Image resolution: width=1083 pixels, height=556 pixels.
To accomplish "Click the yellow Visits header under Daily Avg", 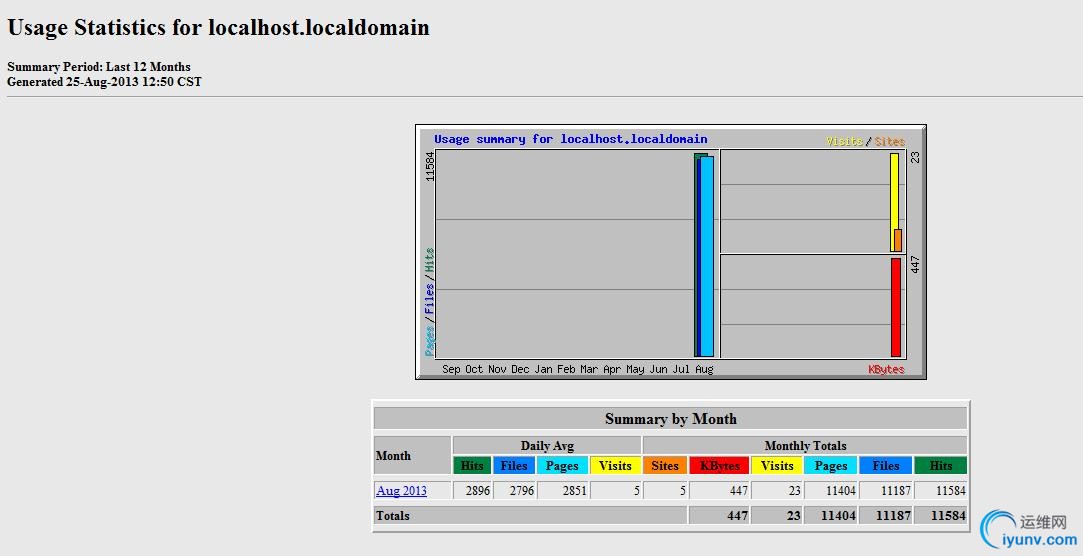I will (615, 466).
